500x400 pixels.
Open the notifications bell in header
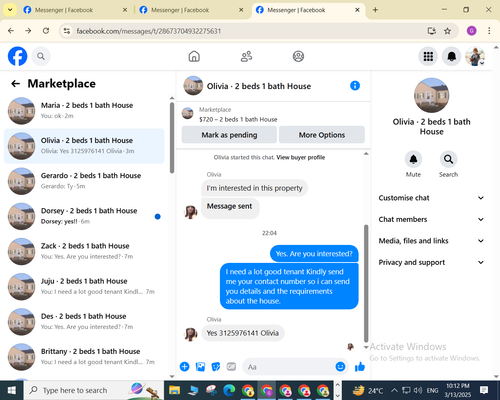tap(452, 56)
